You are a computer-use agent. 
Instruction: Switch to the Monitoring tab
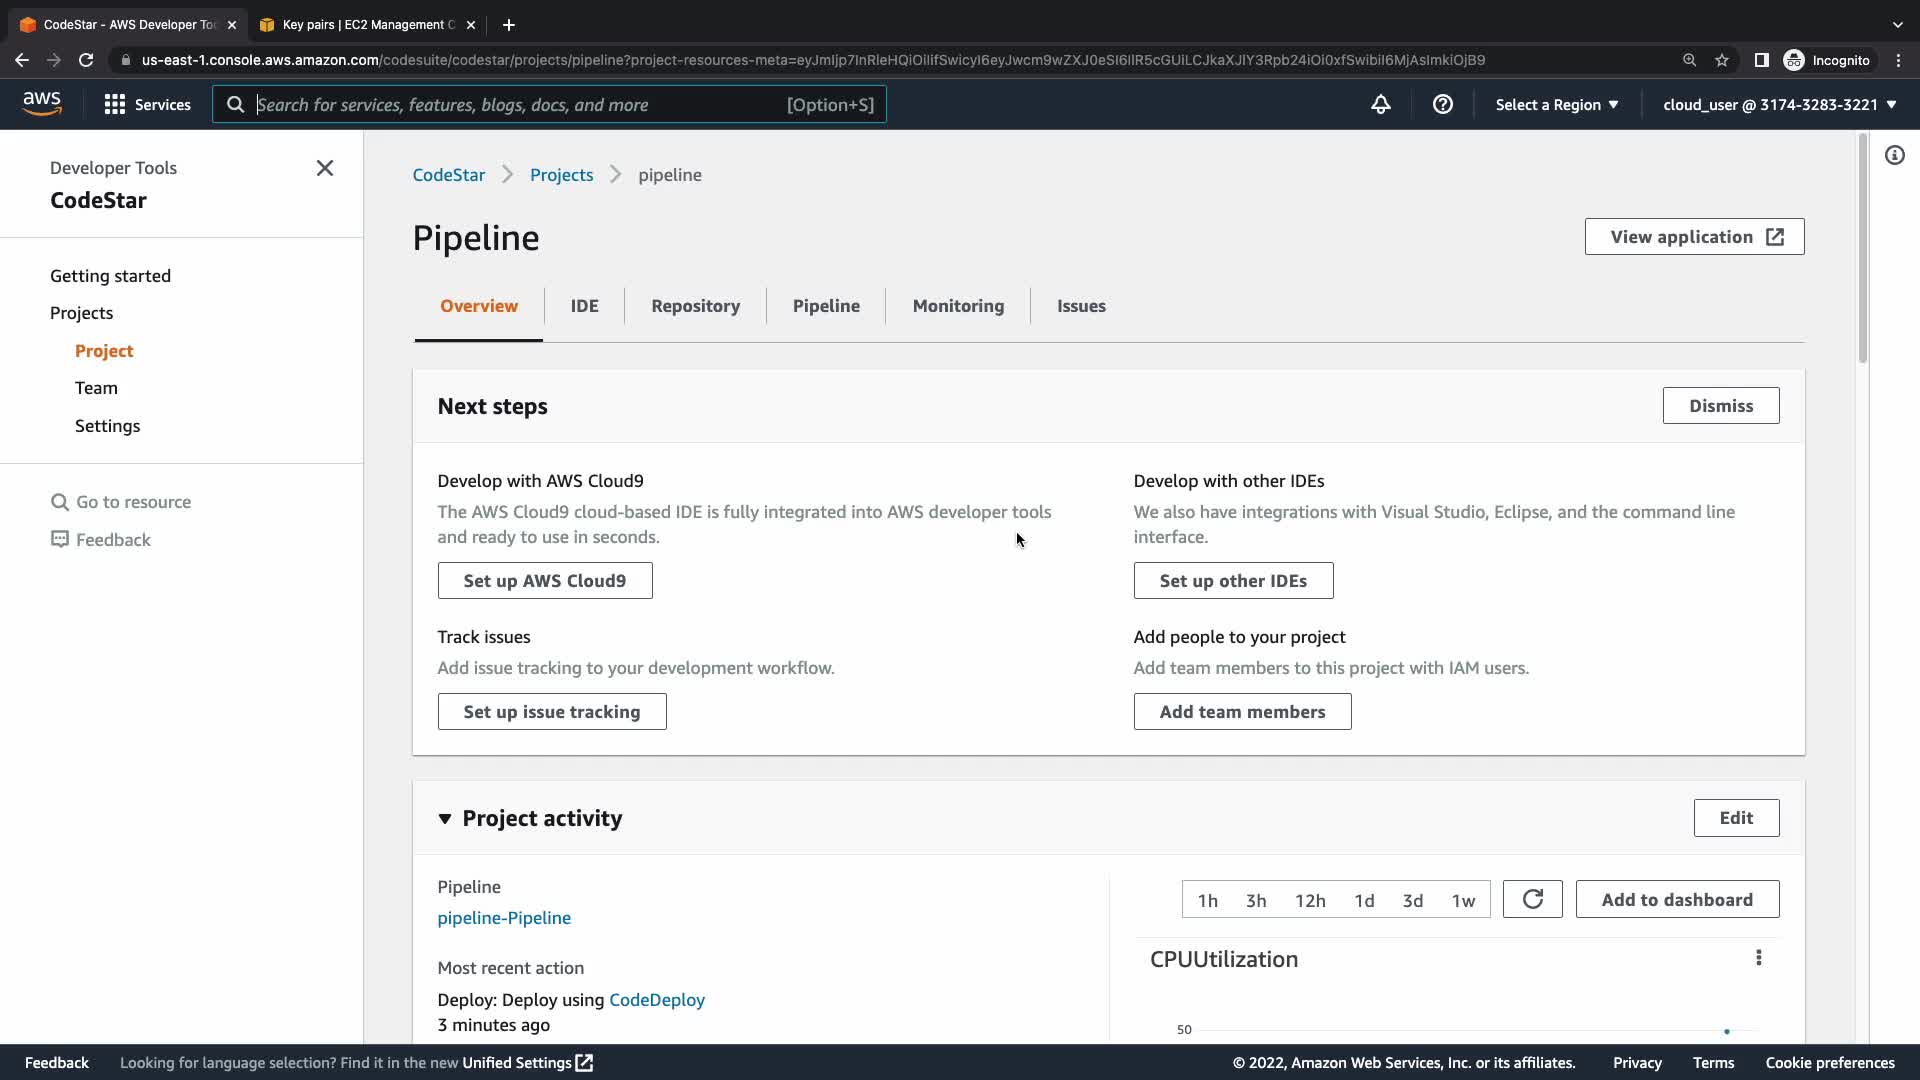(958, 306)
